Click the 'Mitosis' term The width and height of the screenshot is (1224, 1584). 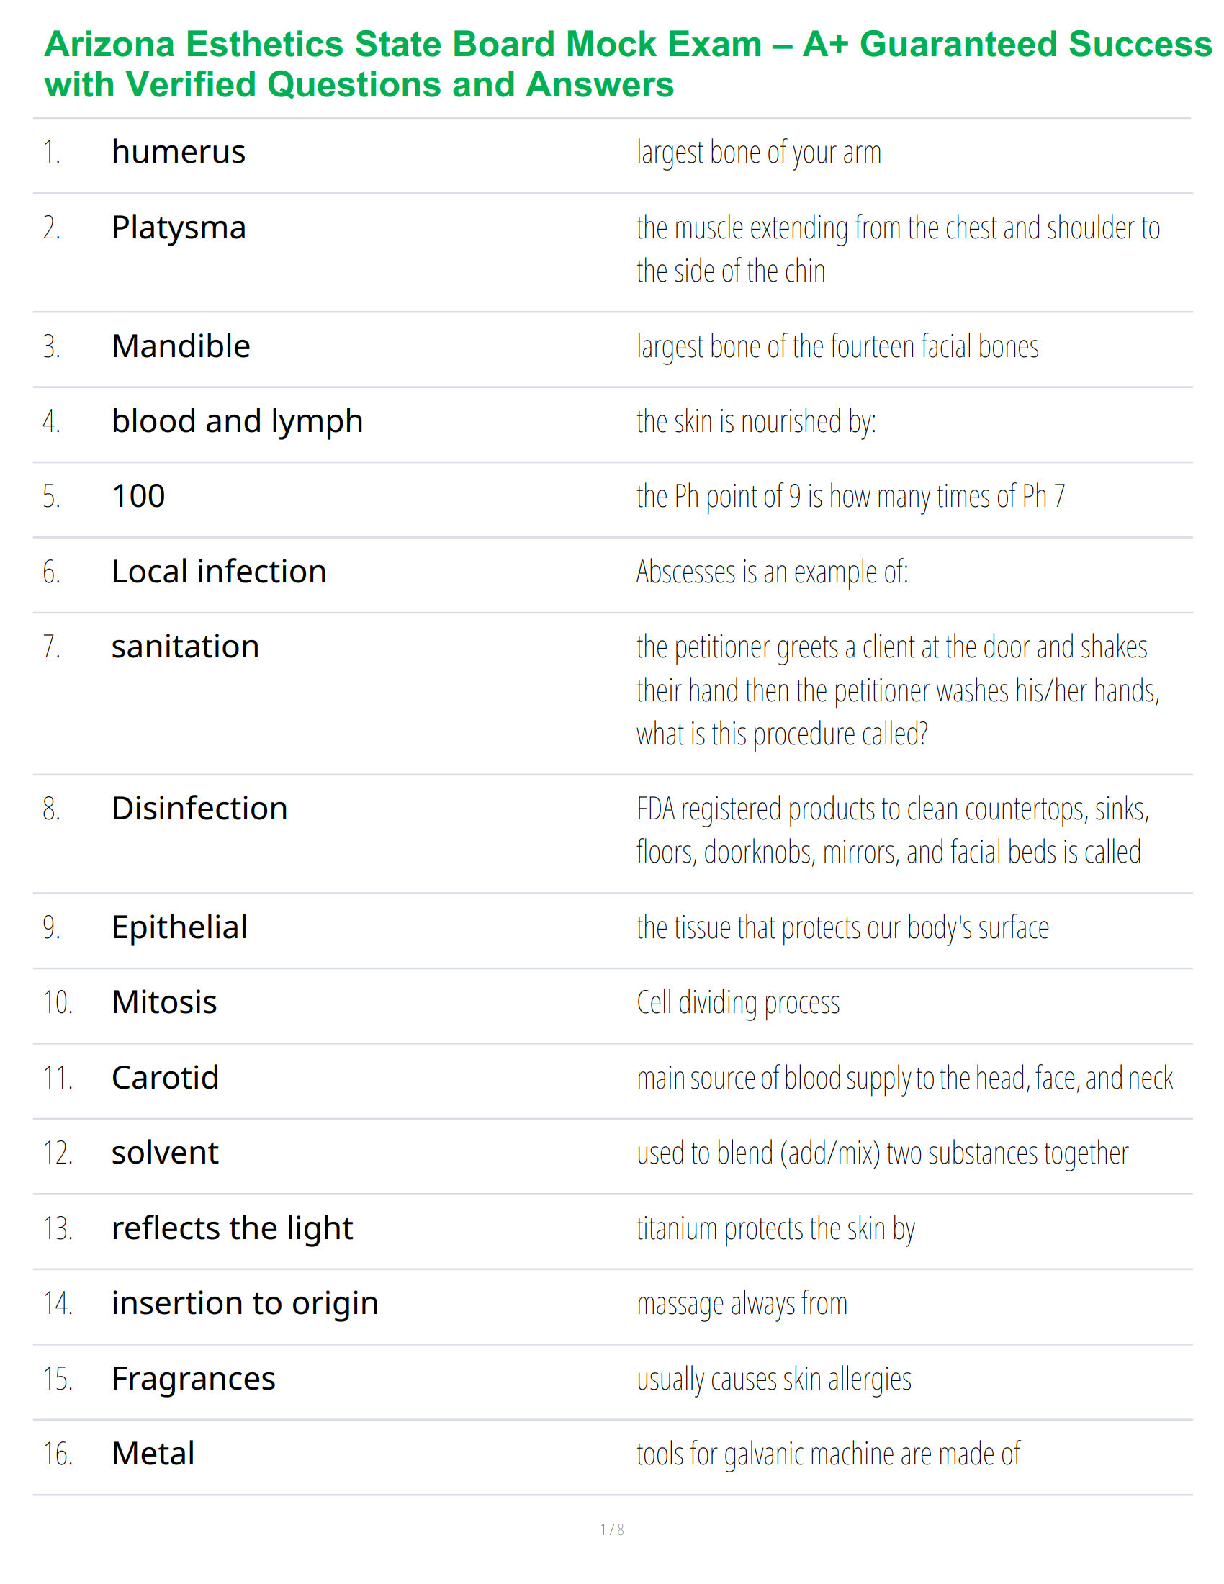[x=164, y=1002]
